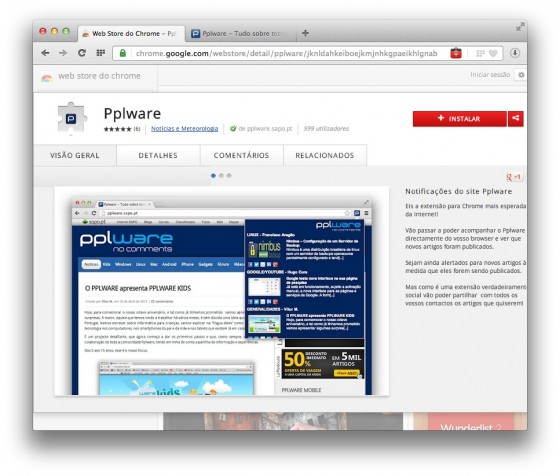This screenshot has width=560, height=476.
Task: Click the de pplware.sapo.pt publisher link
Action: point(265,129)
